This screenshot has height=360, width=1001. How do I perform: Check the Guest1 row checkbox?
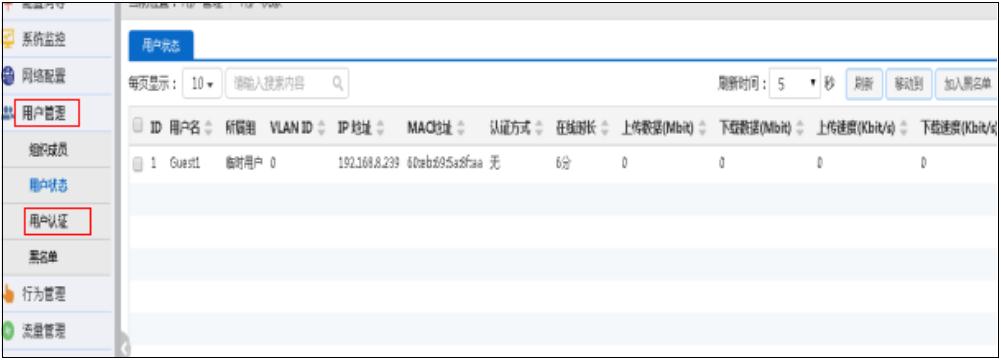click(x=137, y=164)
